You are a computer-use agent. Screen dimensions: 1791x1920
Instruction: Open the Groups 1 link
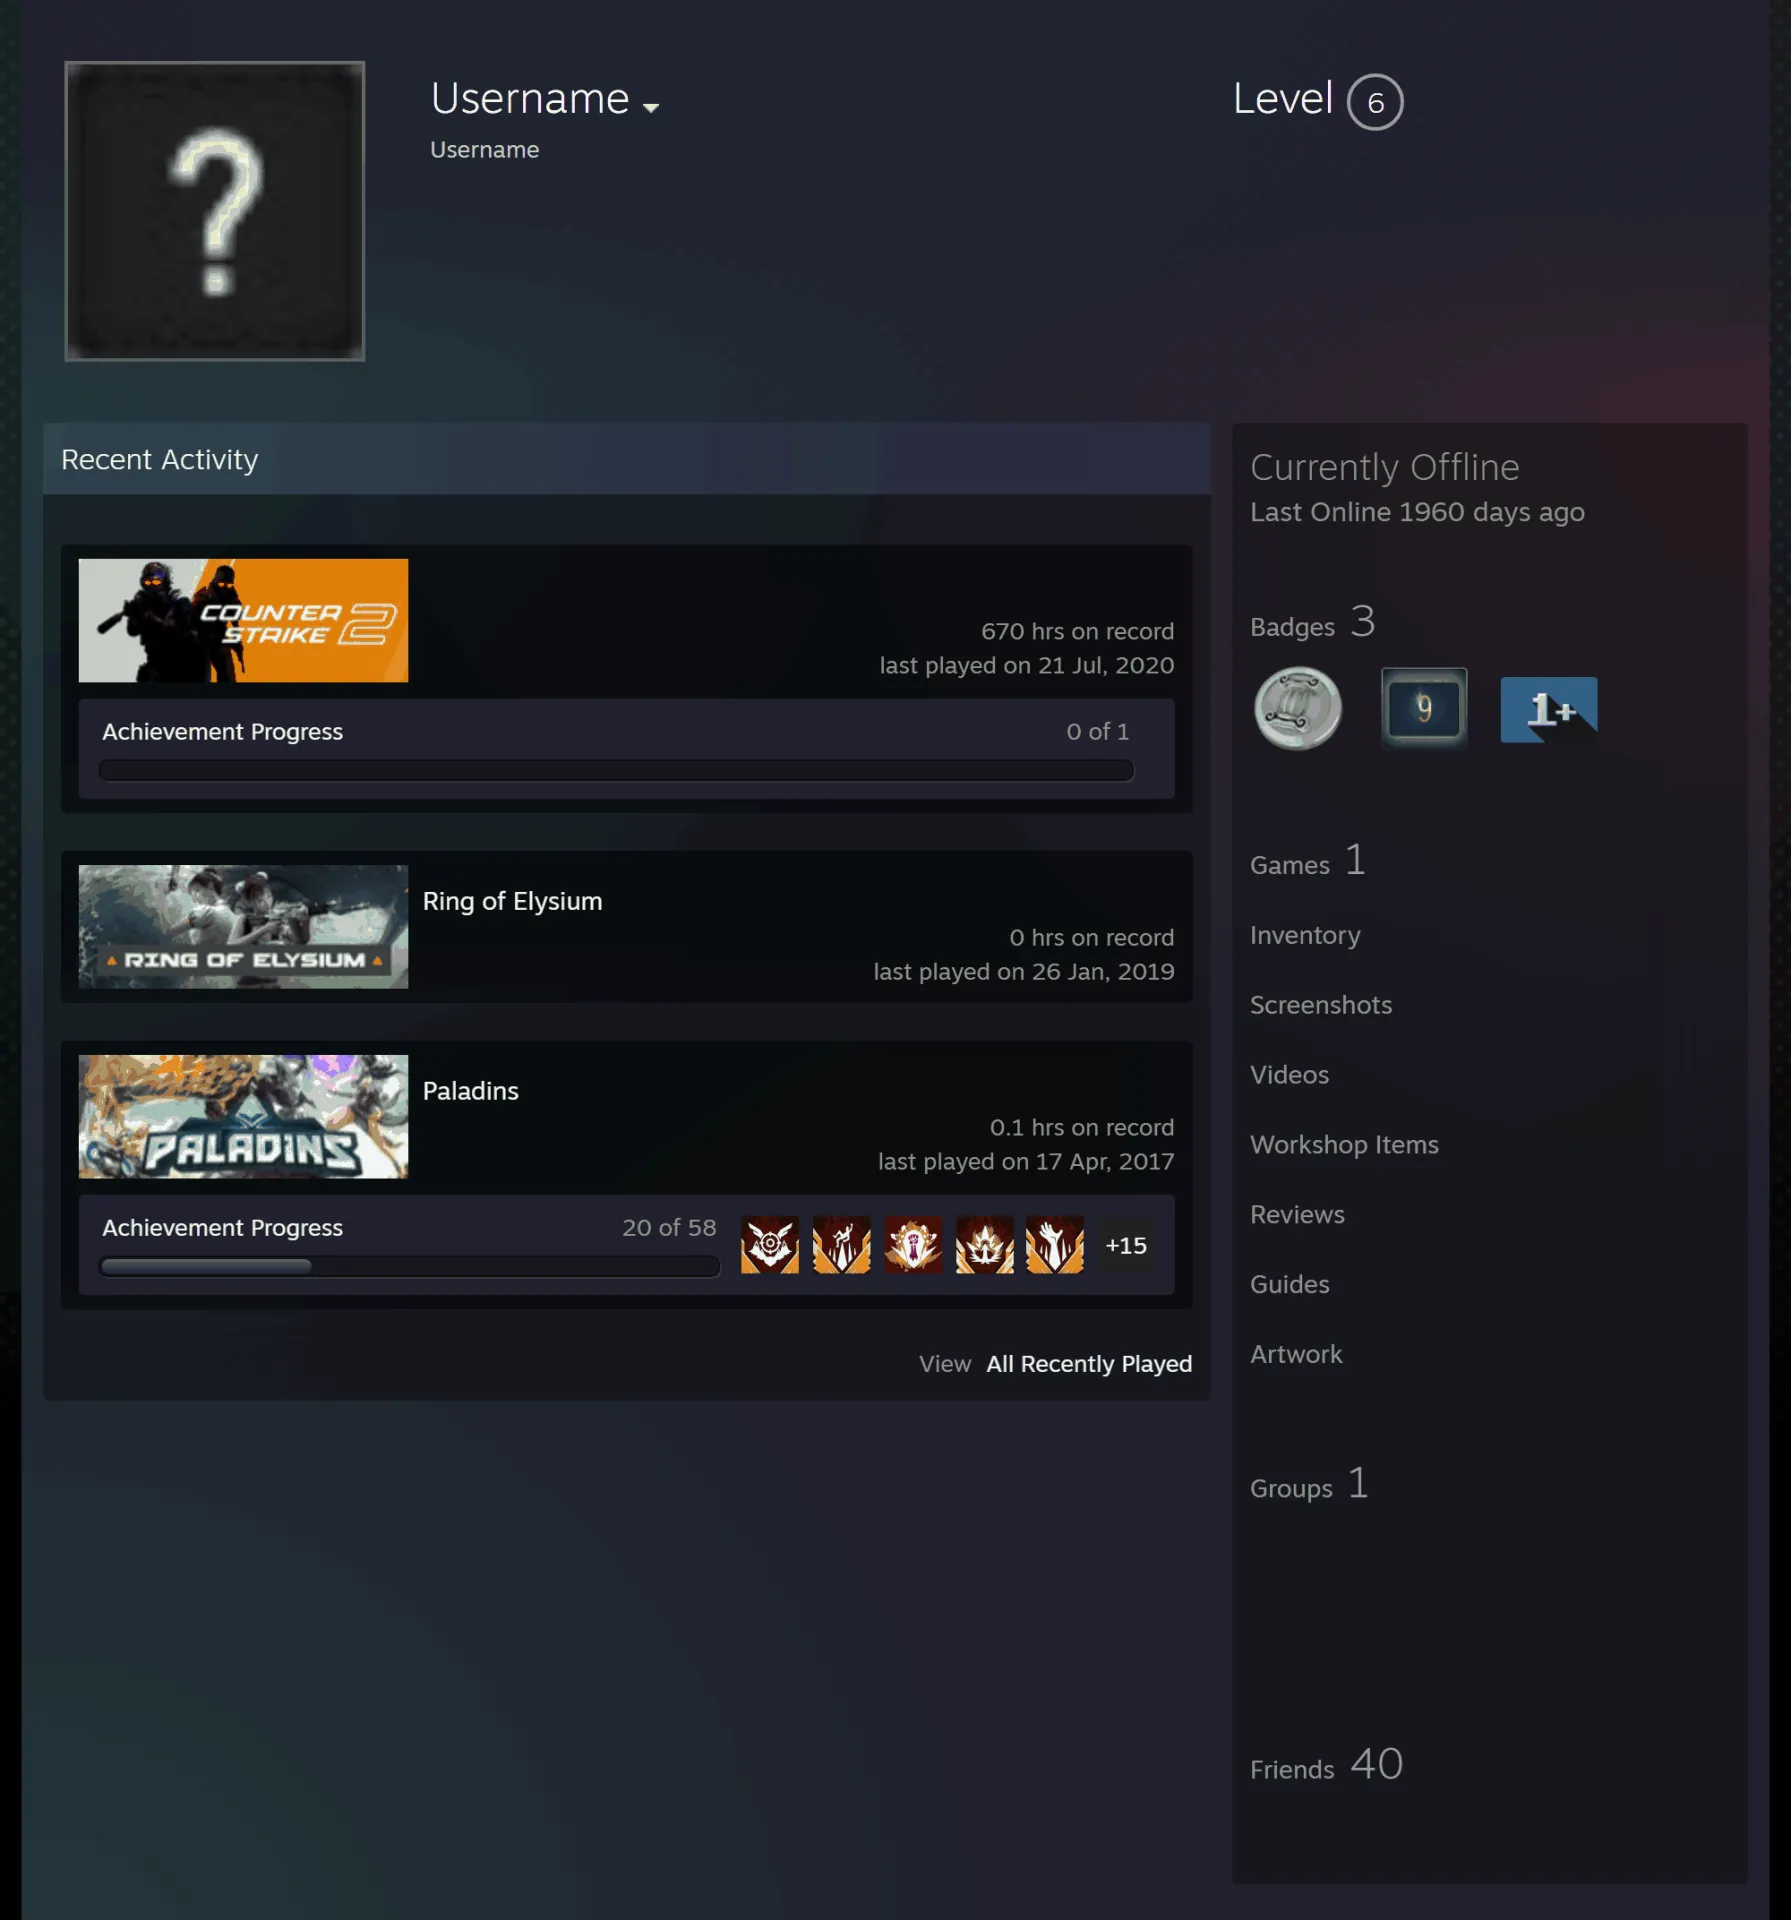click(x=1309, y=1485)
